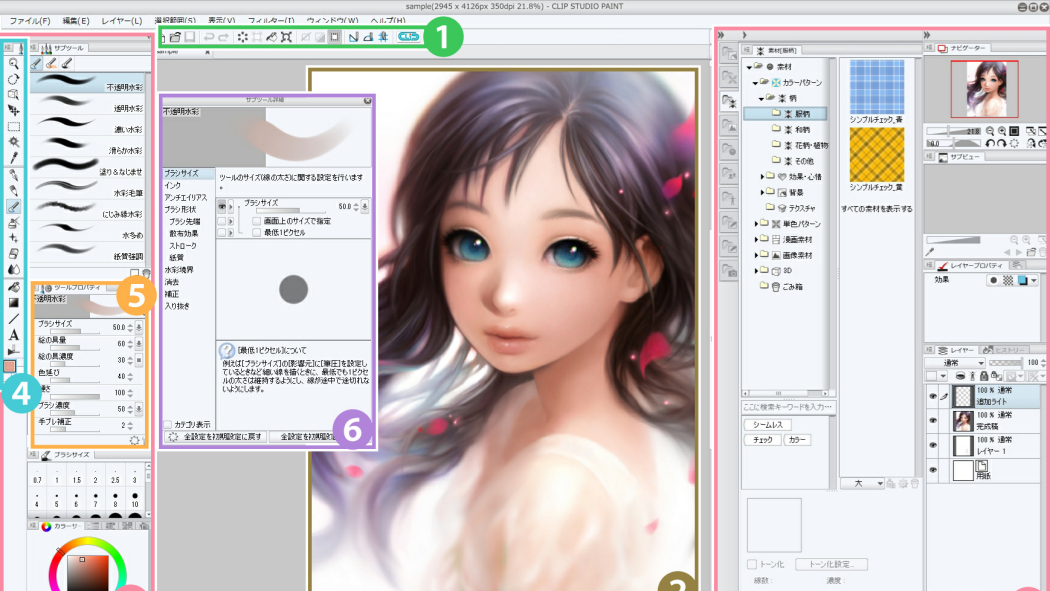Screen dimensions: 1050x591
Task: Check 最低1ピクセル checkbox
Action: point(256,232)
